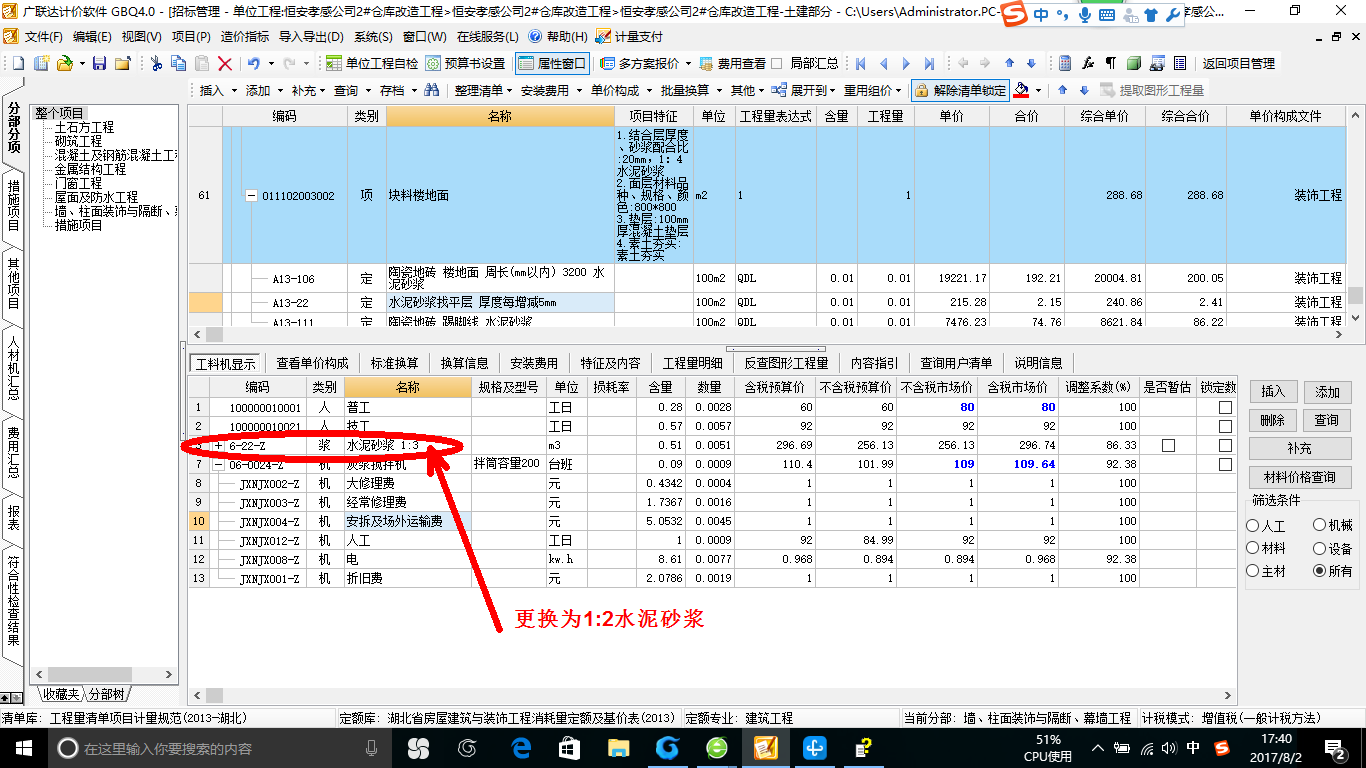Viewport: 1366px width, 768px height.
Task: Click 费用查看 fee view button
Action: pyautogui.click(x=732, y=63)
